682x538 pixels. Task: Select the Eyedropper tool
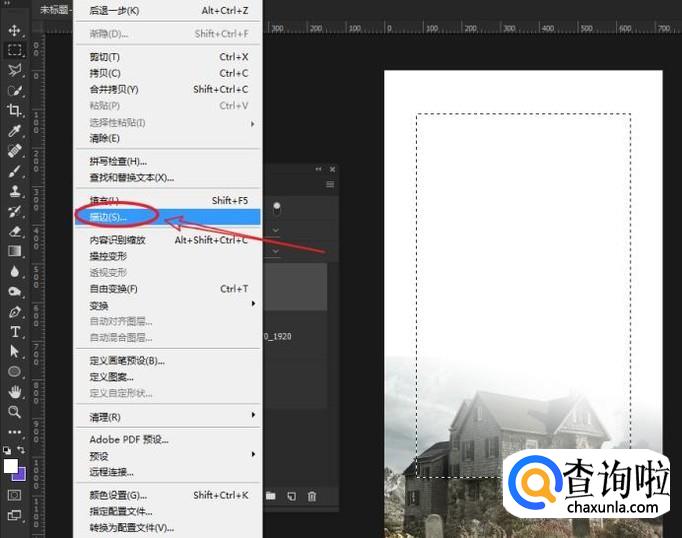[14, 130]
